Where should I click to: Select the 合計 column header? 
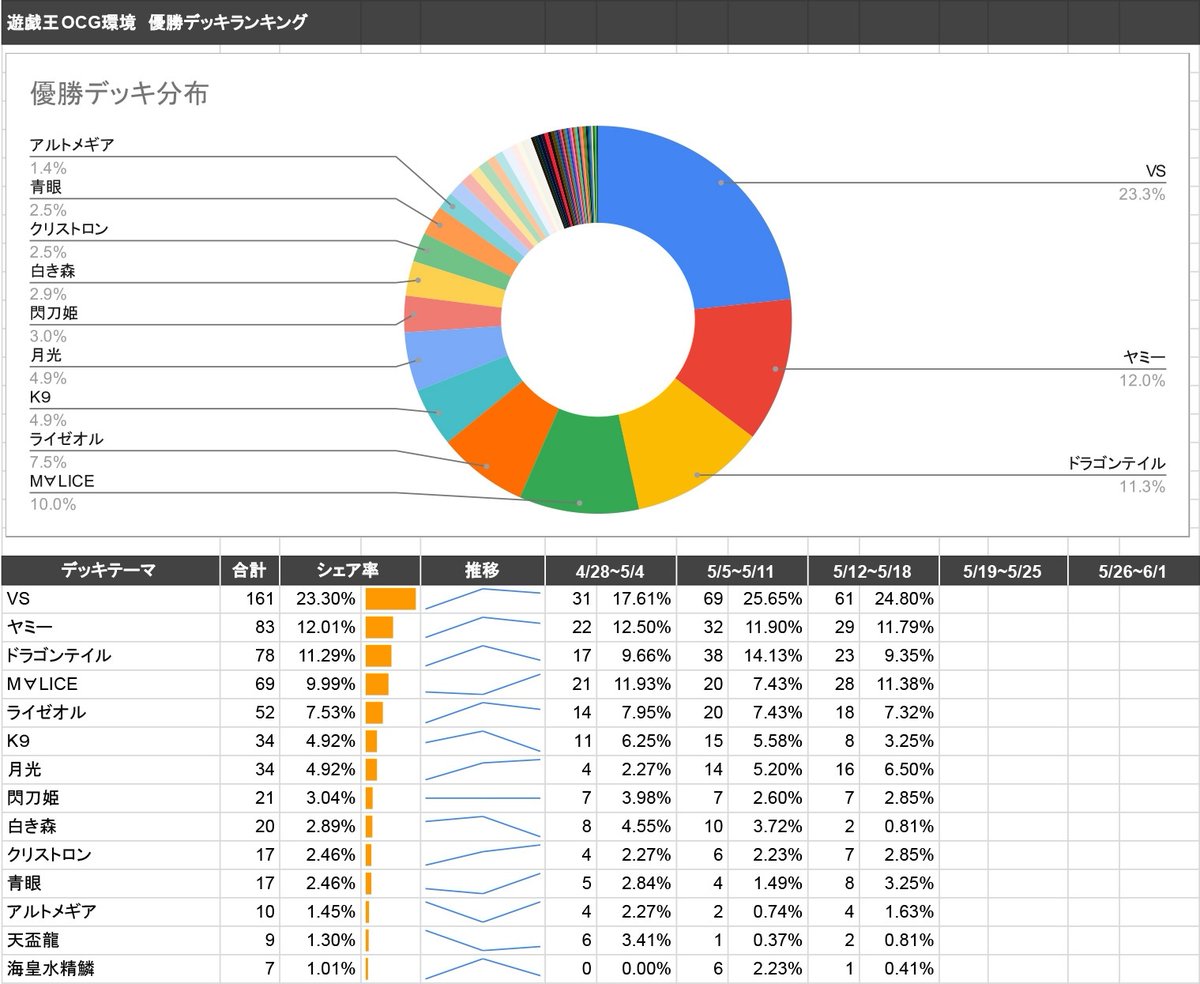249,570
